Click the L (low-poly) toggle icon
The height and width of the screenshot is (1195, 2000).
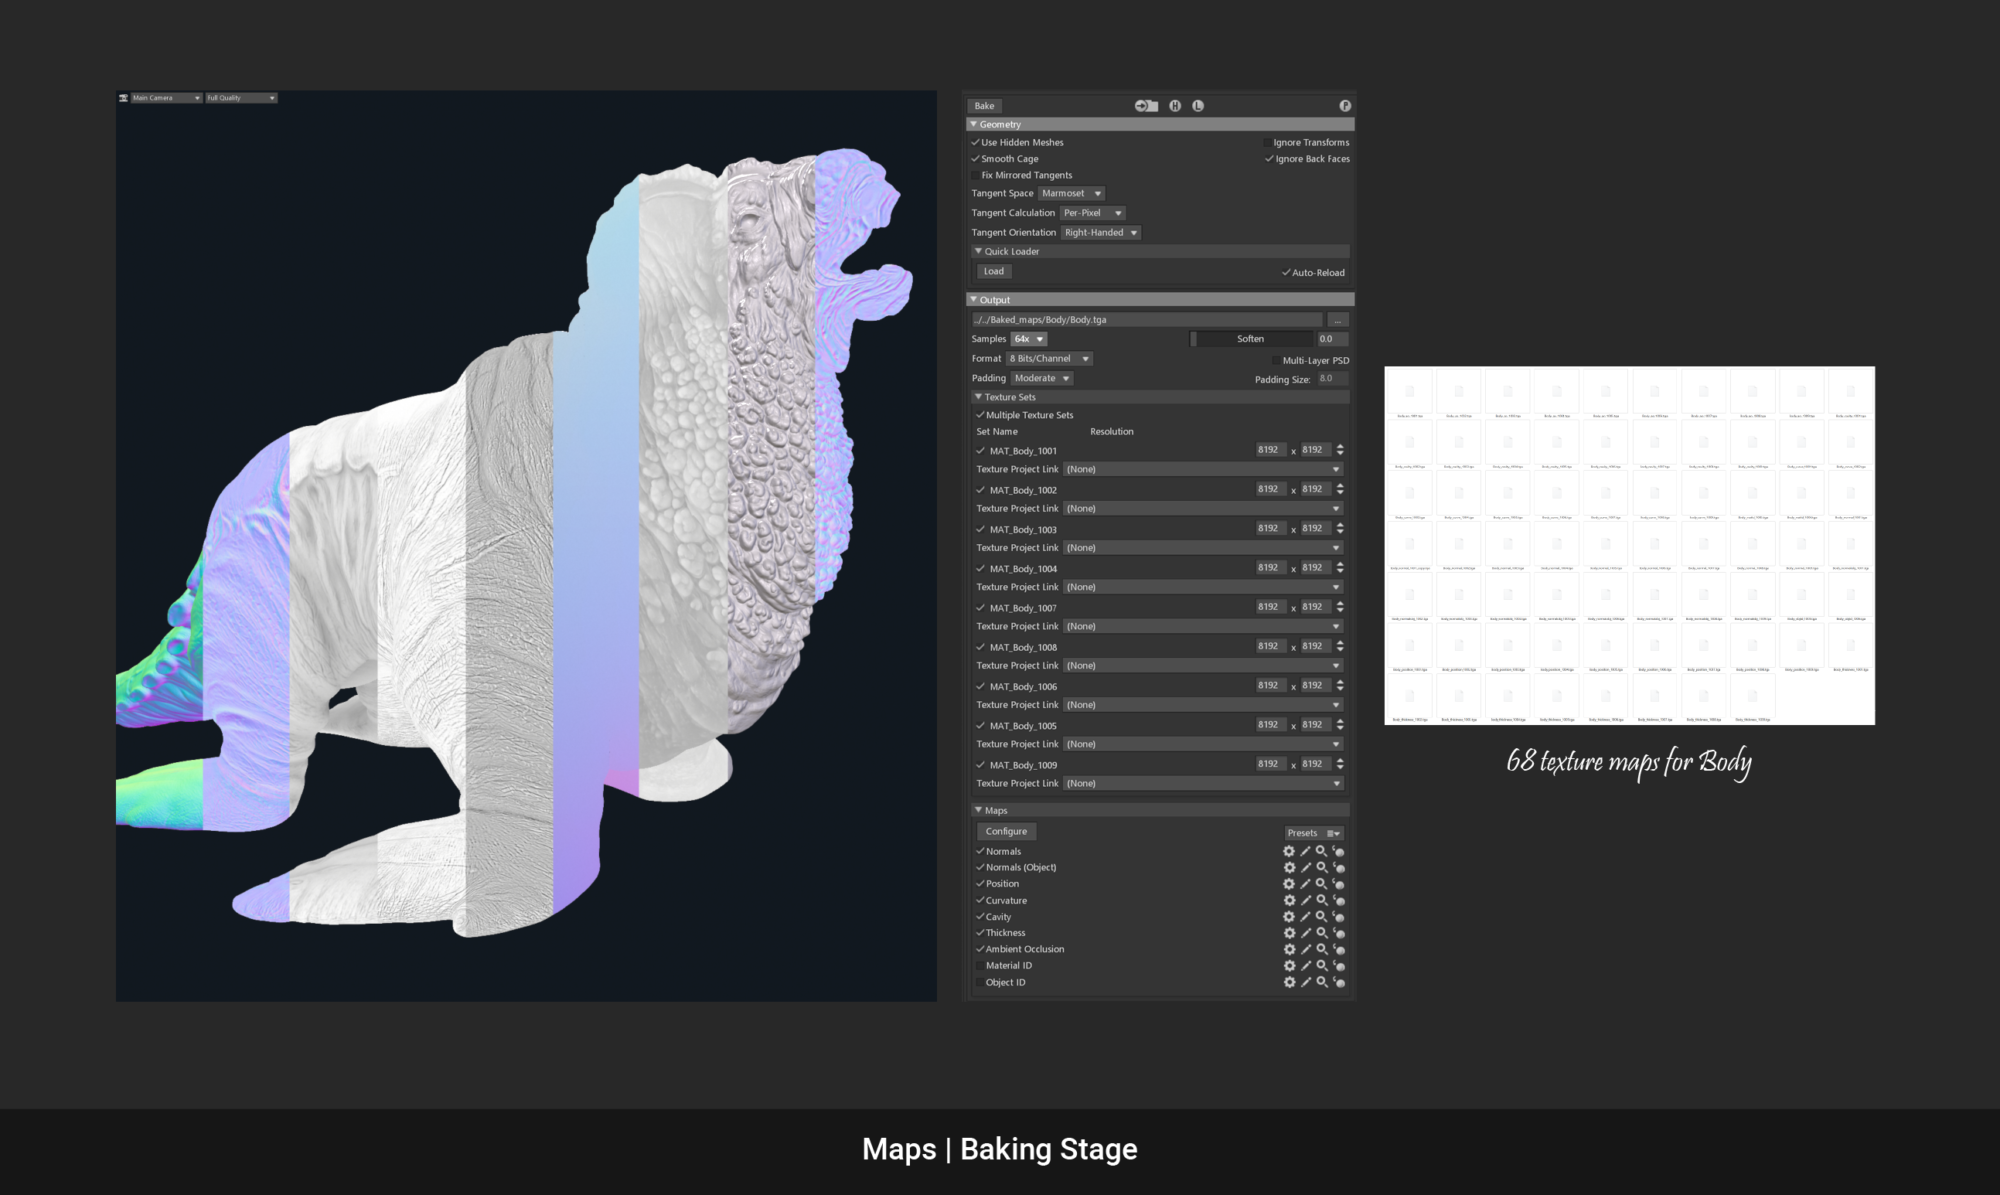coord(1198,106)
